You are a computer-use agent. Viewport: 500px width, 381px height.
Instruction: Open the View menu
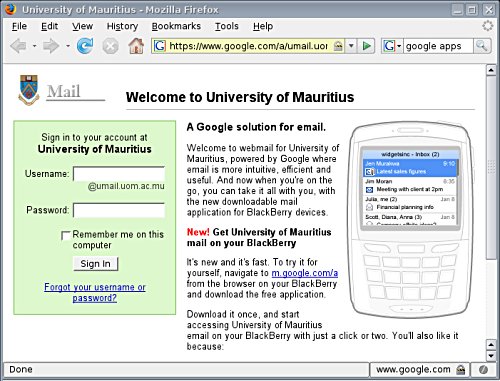click(82, 26)
